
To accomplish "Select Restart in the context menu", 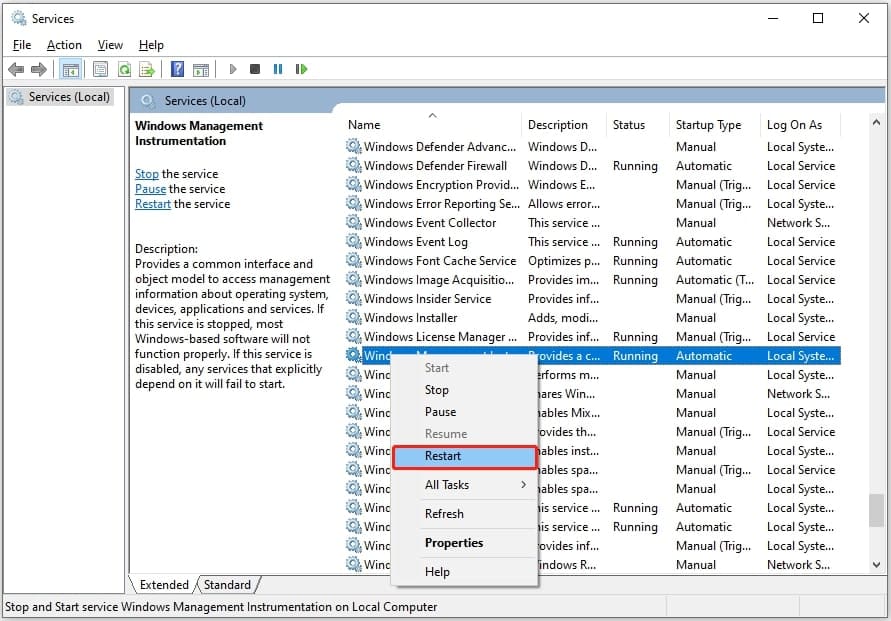I will coord(465,456).
